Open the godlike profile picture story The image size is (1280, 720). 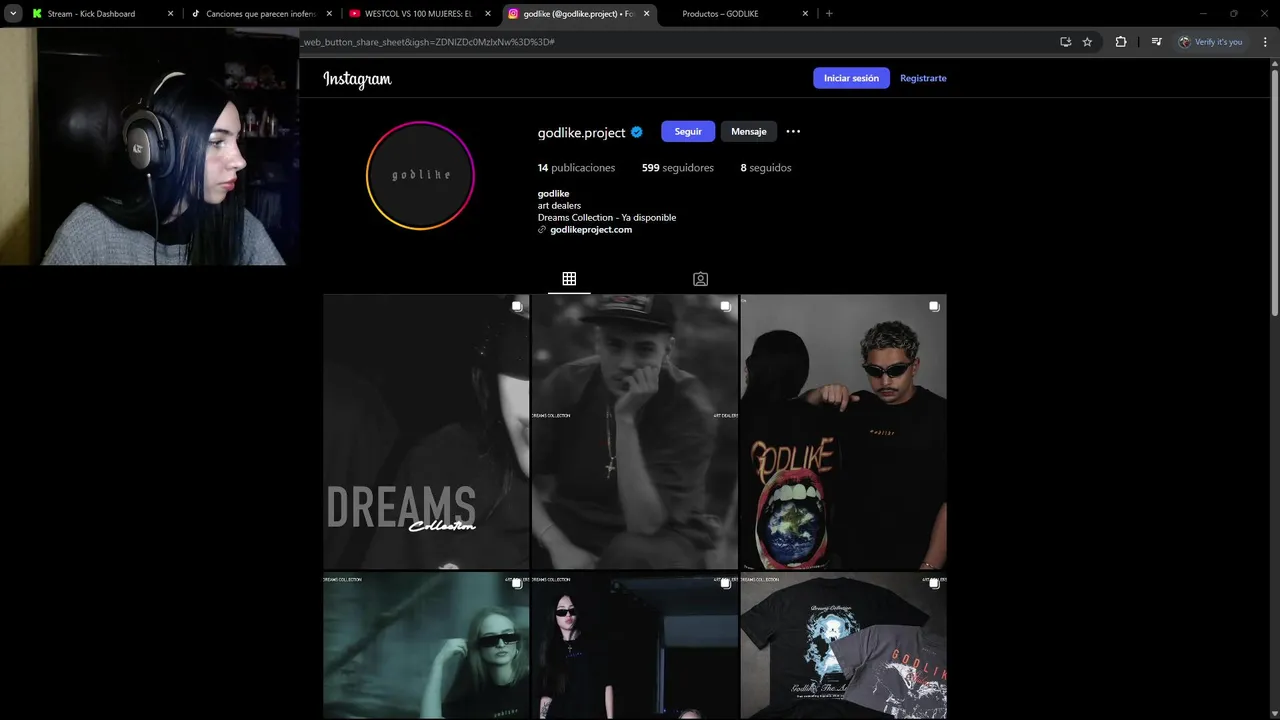point(420,175)
